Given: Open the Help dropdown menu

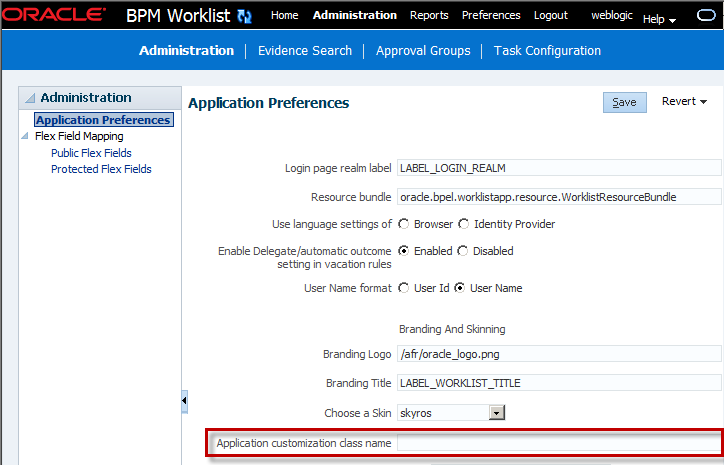Looking at the screenshot, I should (x=659, y=19).
